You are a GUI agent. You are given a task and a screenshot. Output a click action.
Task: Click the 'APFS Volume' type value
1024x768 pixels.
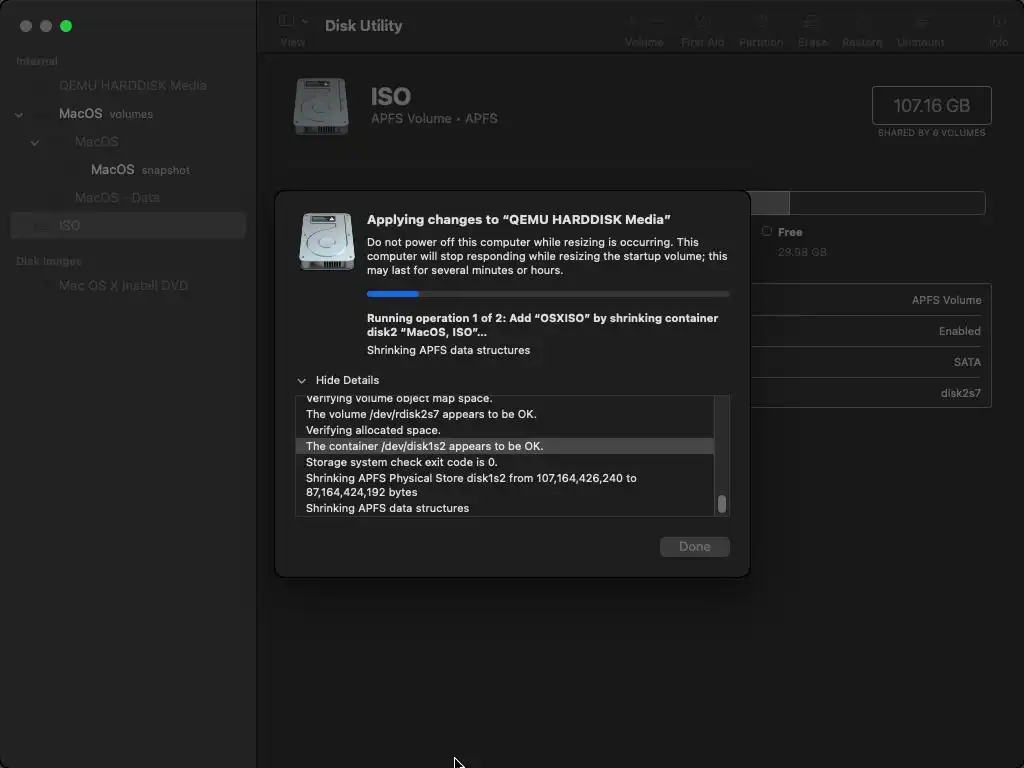click(x=946, y=300)
